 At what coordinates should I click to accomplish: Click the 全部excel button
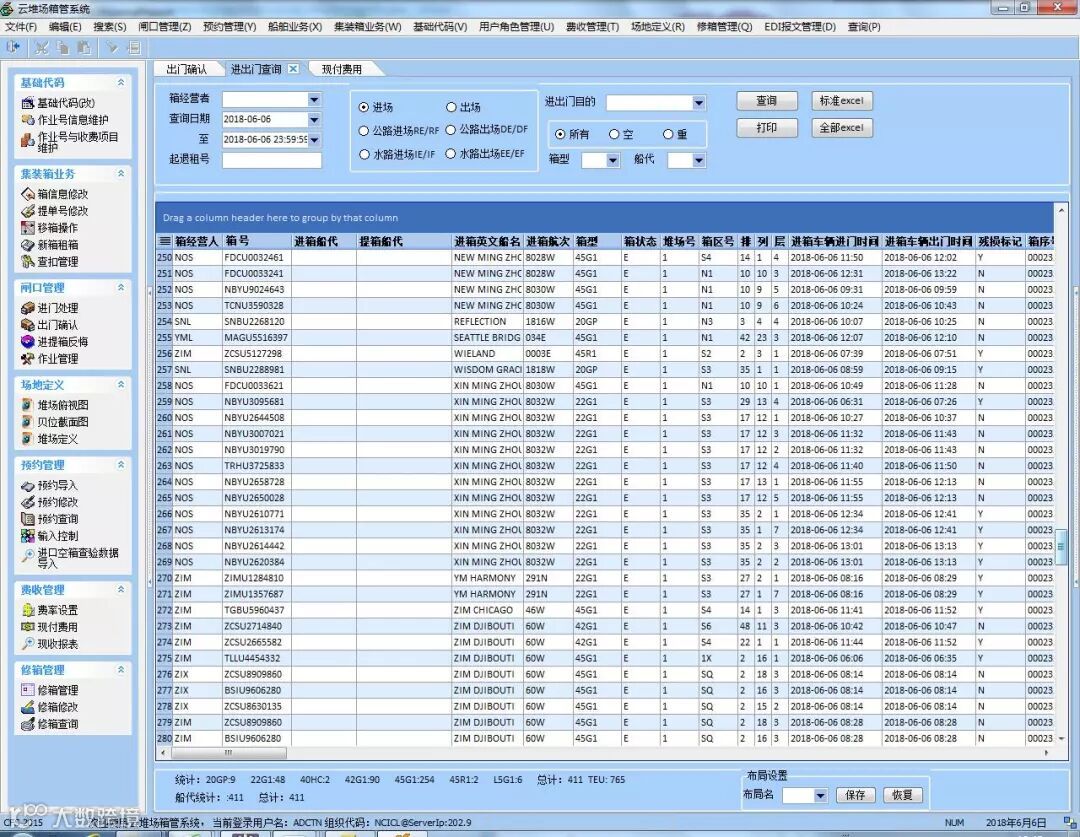click(x=842, y=128)
